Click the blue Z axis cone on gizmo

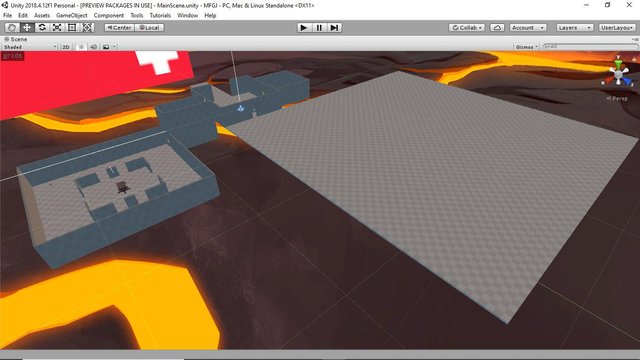(627, 82)
